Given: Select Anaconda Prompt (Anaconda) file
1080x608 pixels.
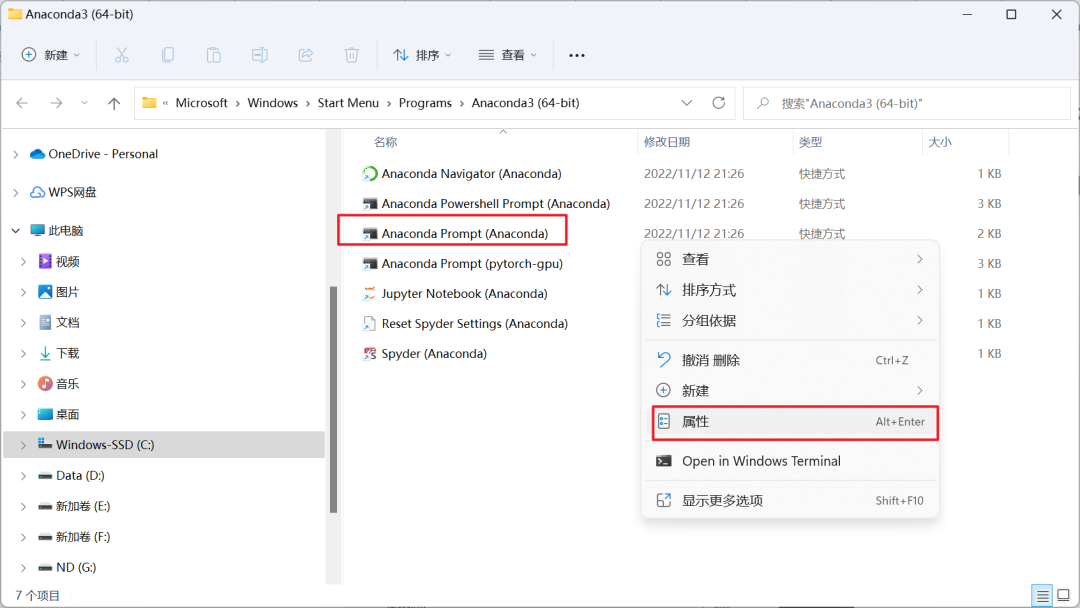Looking at the screenshot, I should point(465,233).
